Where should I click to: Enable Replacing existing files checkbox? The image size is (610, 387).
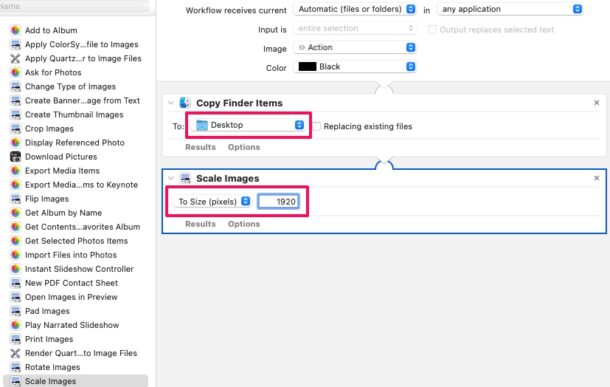click(x=317, y=126)
